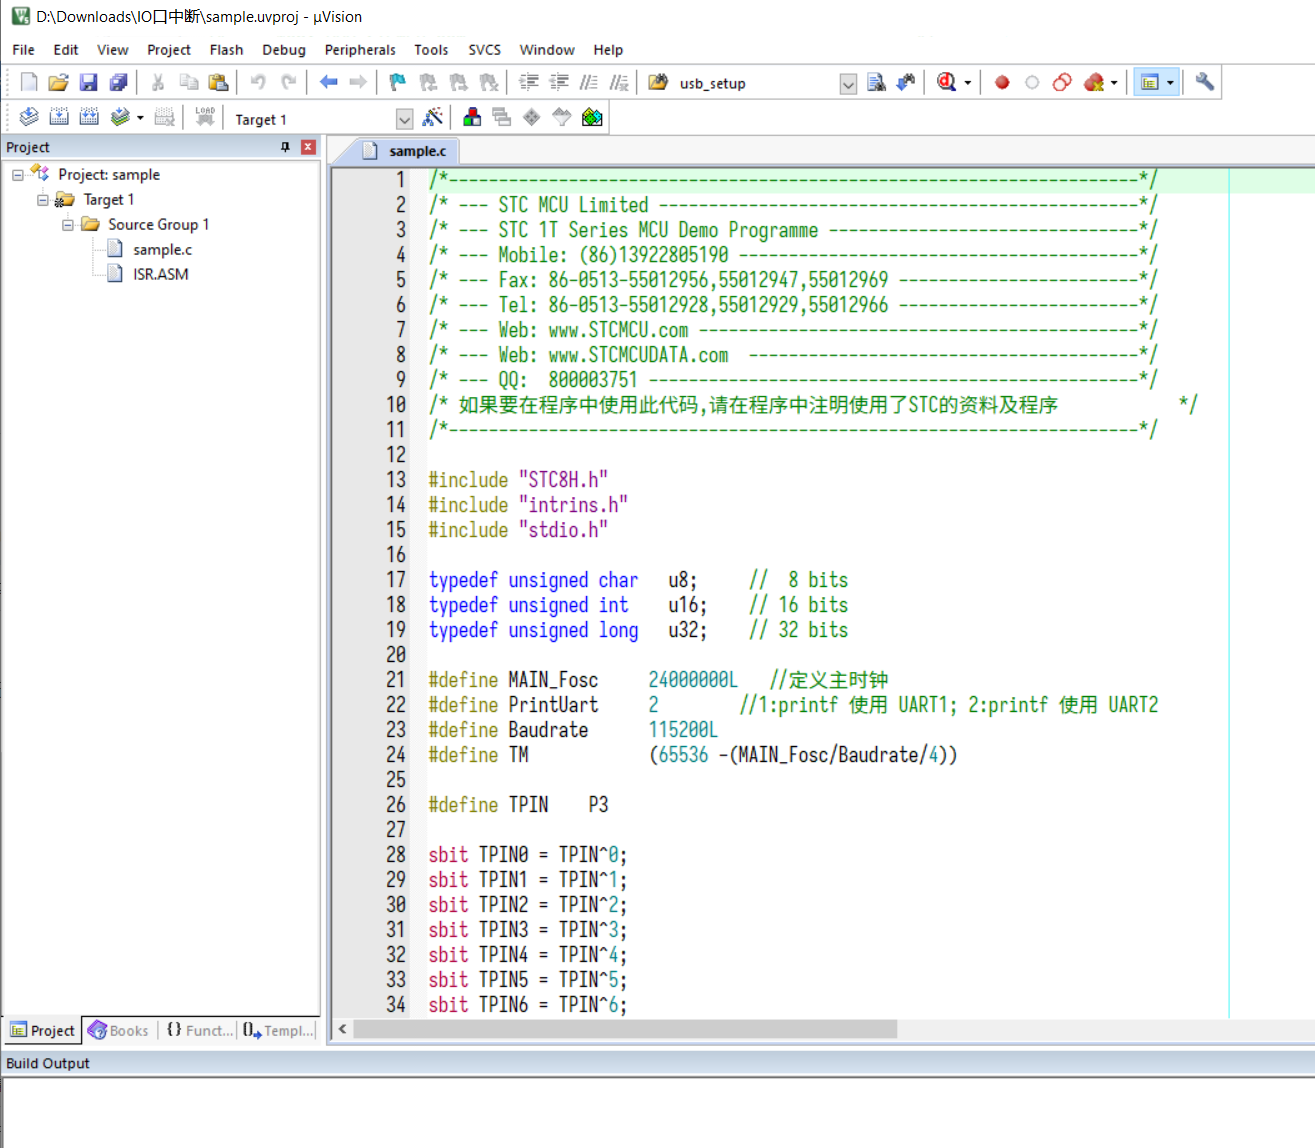Open the File menu
1315x1148 pixels.
[x=24, y=50]
